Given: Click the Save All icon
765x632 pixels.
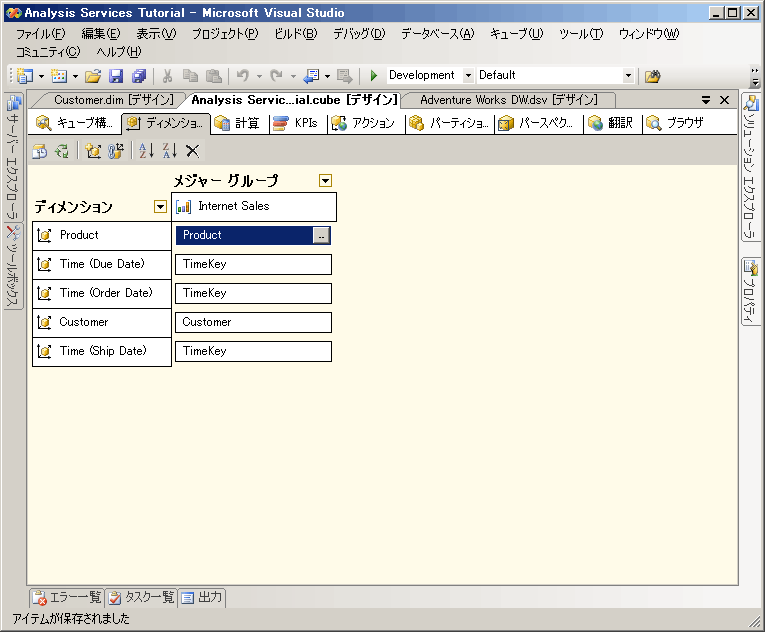Looking at the screenshot, I should tap(139, 76).
